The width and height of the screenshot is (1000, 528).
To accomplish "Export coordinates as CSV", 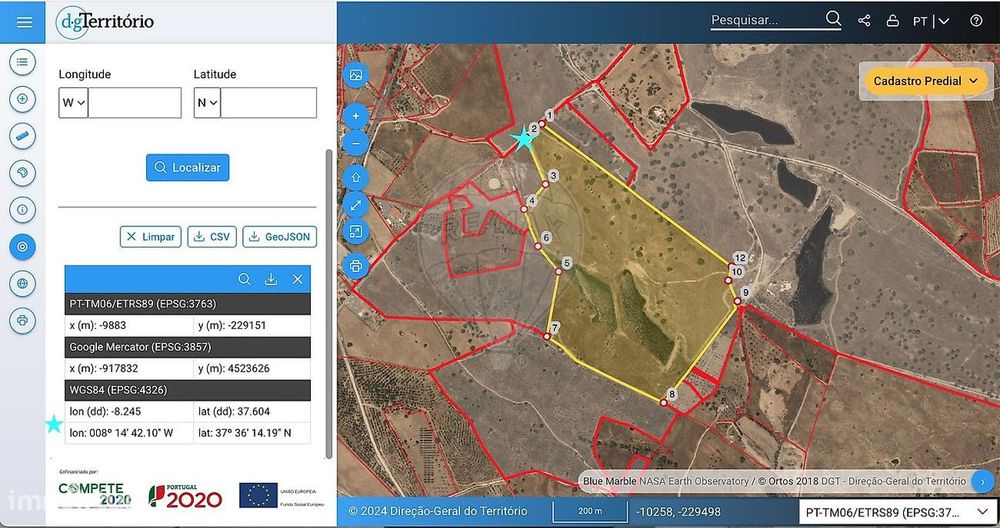I will point(212,237).
